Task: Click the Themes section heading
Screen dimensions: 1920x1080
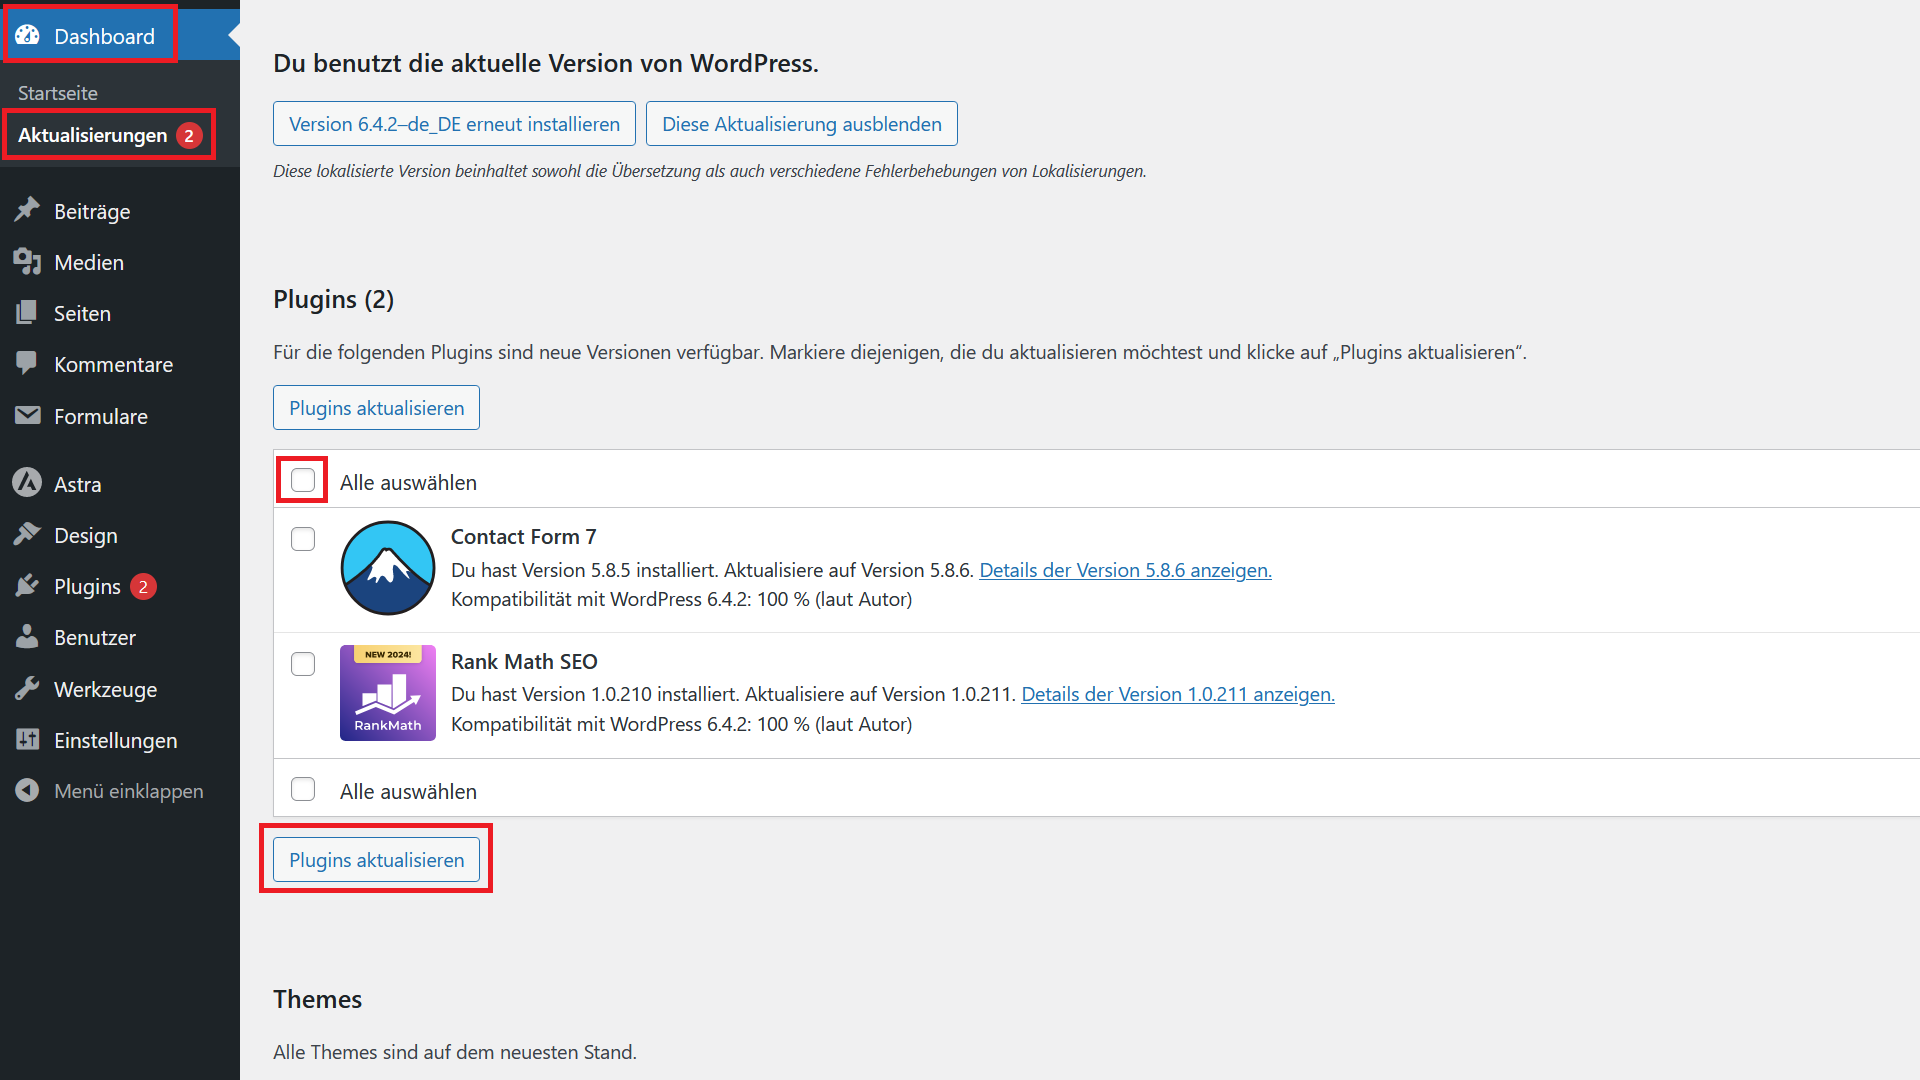Action: pos(317,999)
